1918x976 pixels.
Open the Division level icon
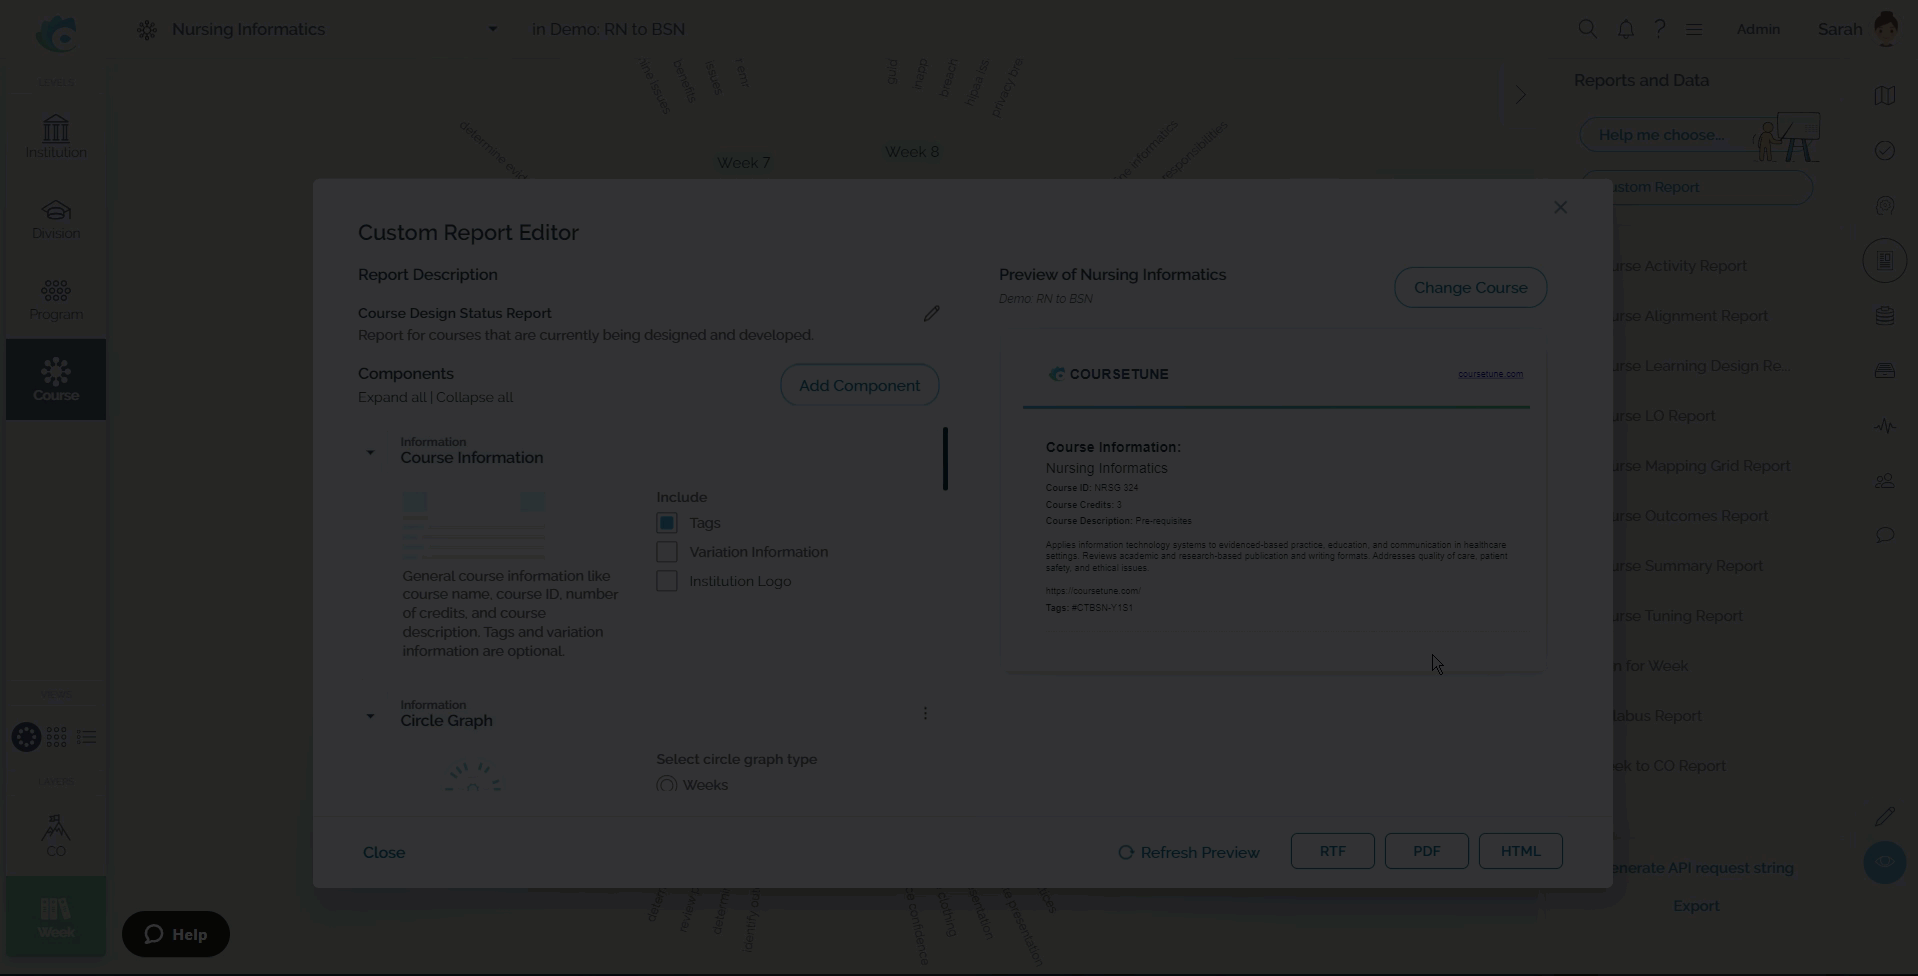pos(56,218)
